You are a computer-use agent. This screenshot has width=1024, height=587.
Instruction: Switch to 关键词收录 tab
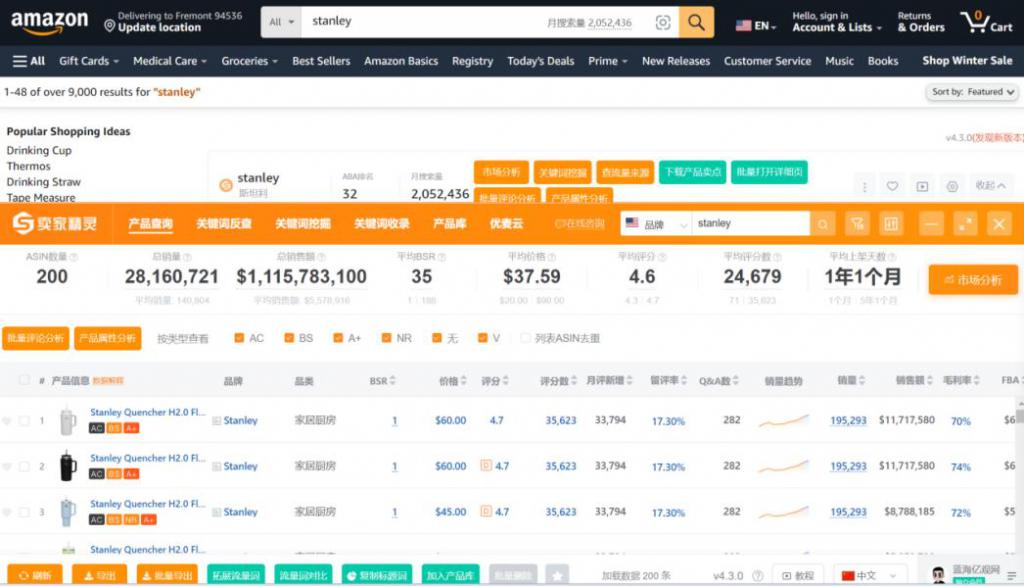pyautogui.click(x=381, y=224)
